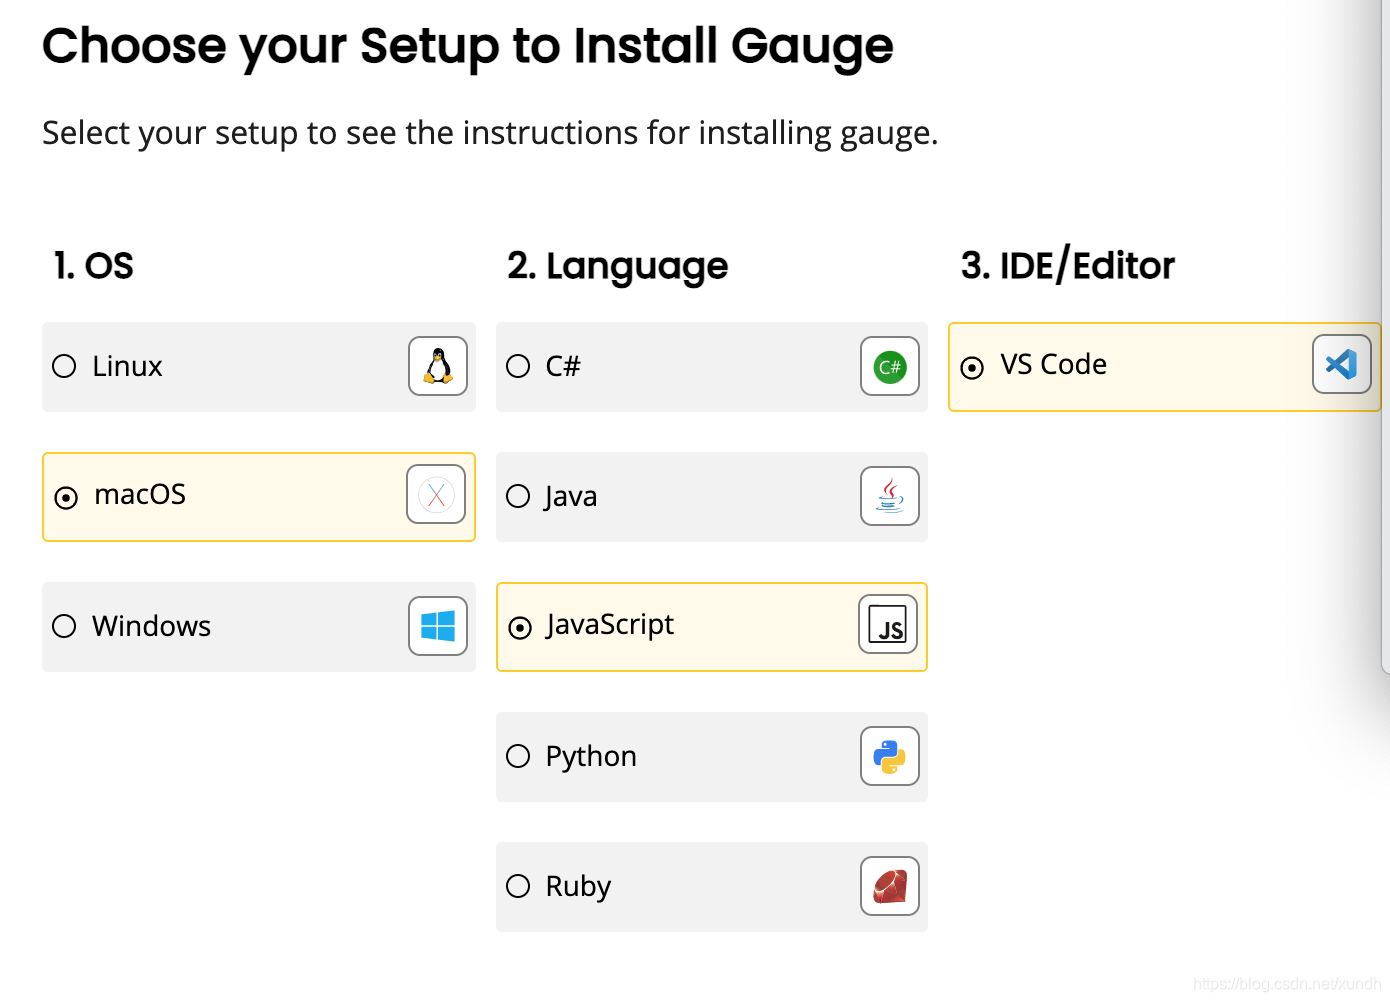
Task: Click the Linux penguin icon
Action: [x=438, y=366]
